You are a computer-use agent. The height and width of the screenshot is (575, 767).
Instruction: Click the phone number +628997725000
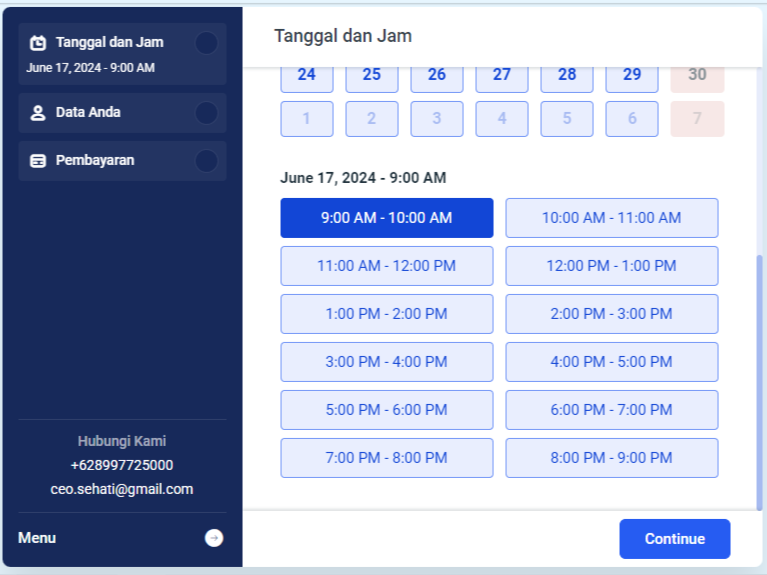122,465
